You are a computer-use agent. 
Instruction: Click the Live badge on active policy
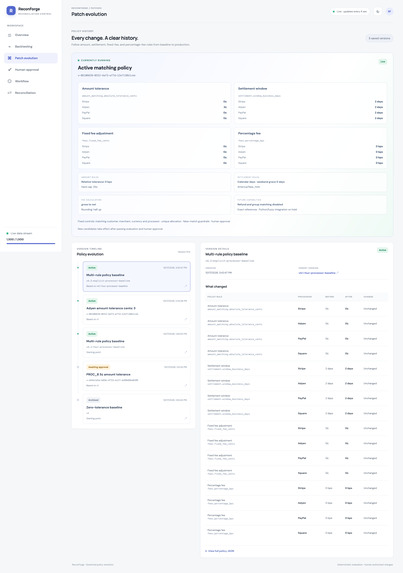click(x=383, y=61)
